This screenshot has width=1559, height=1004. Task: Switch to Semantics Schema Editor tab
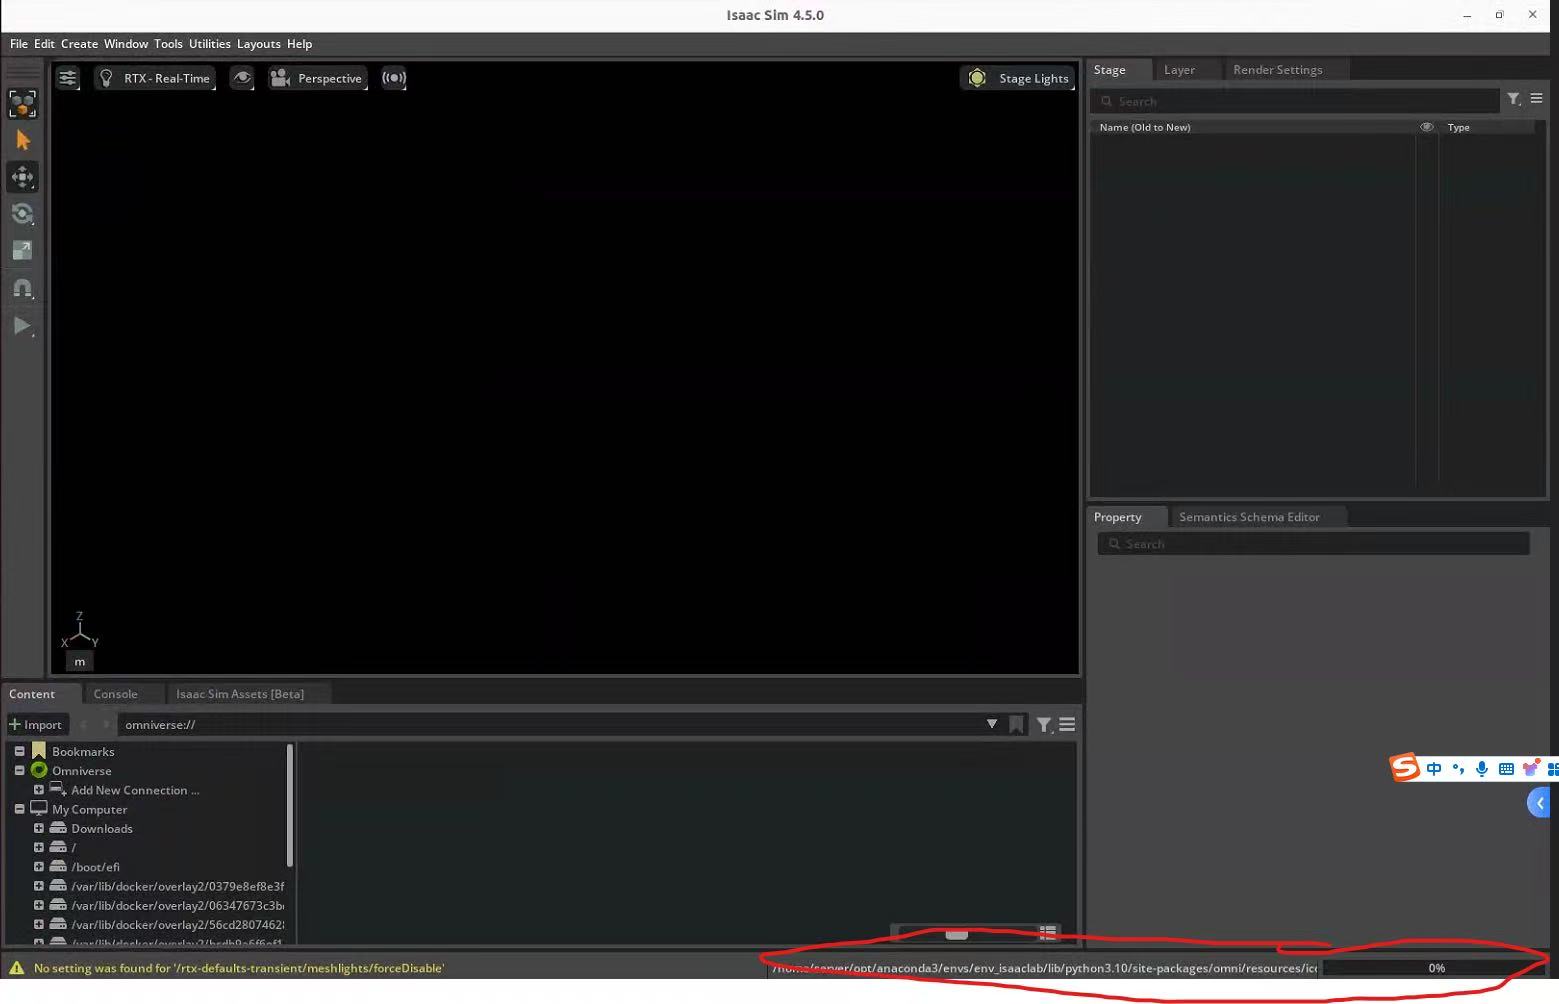tap(1249, 517)
